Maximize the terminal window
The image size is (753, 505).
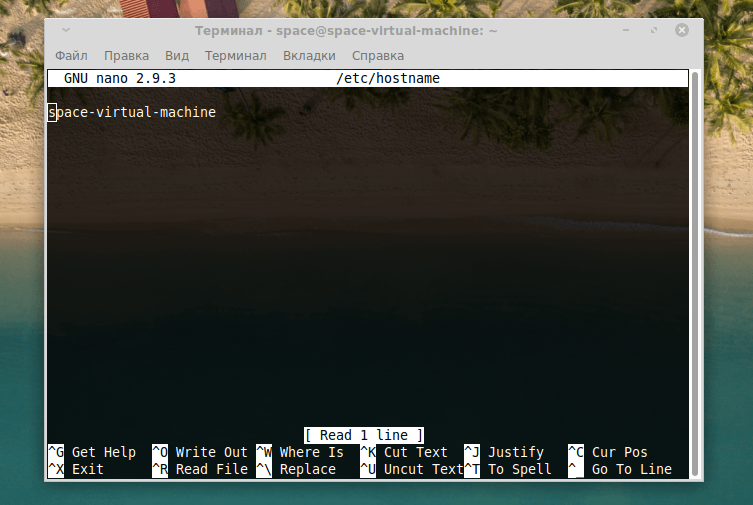click(654, 30)
